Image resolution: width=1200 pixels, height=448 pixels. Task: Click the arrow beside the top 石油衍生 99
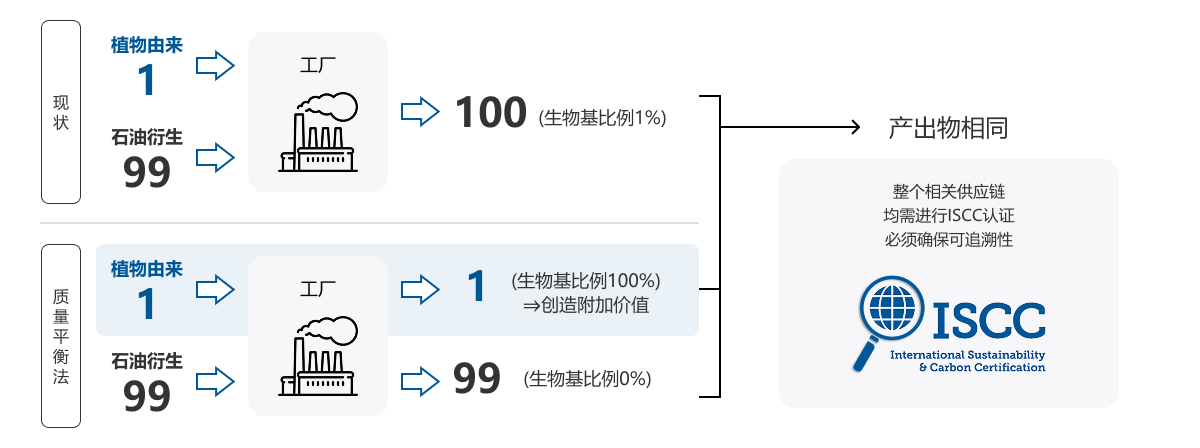[x=214, y=157]
